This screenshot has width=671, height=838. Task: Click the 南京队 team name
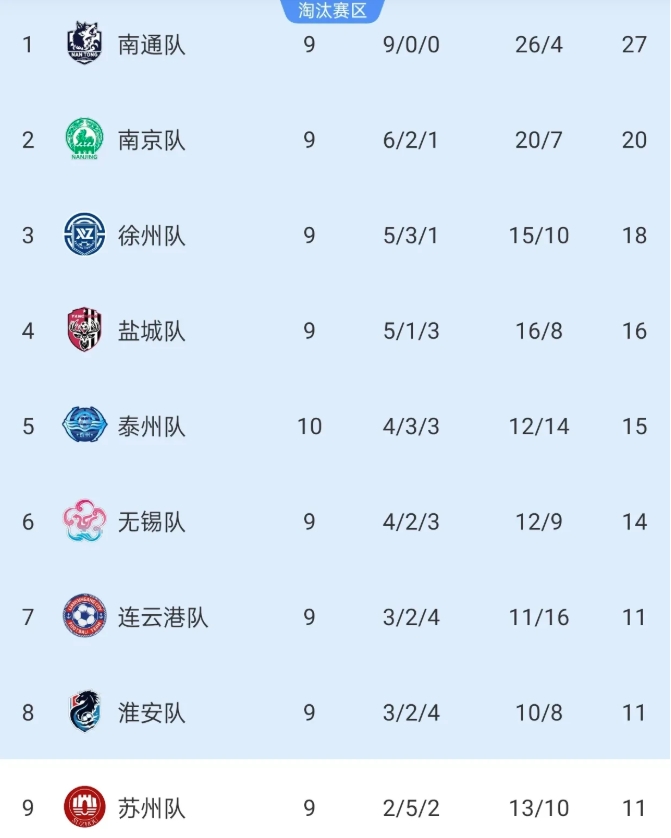[152, 140]
